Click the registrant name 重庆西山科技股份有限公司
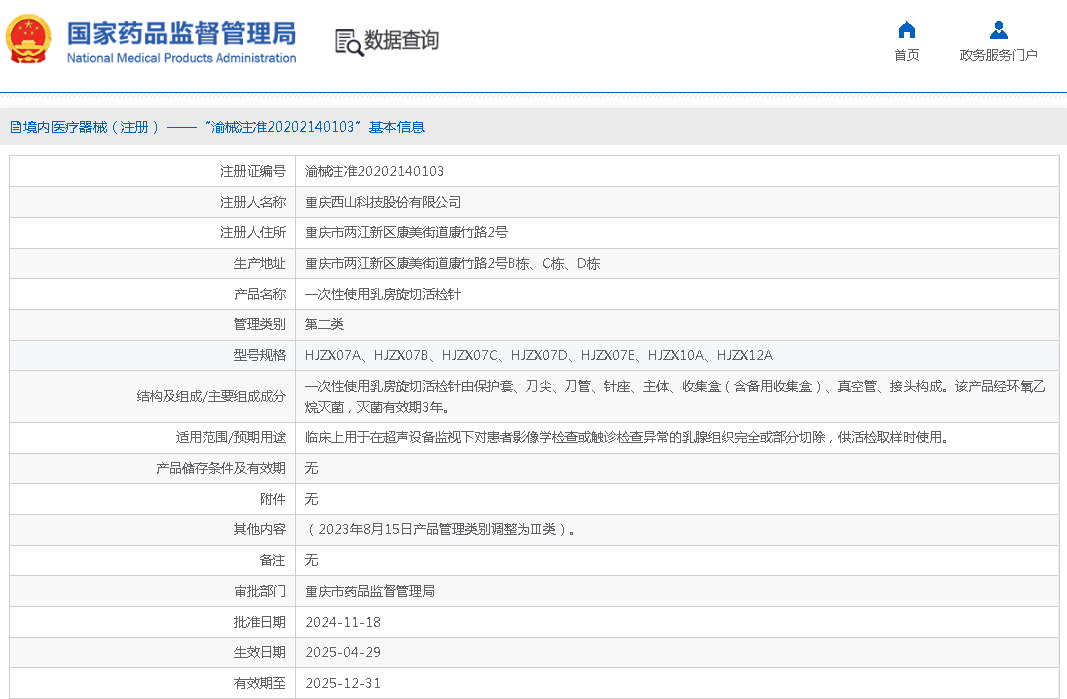This screenshot has height=699, width=1067. coord(383,202)
